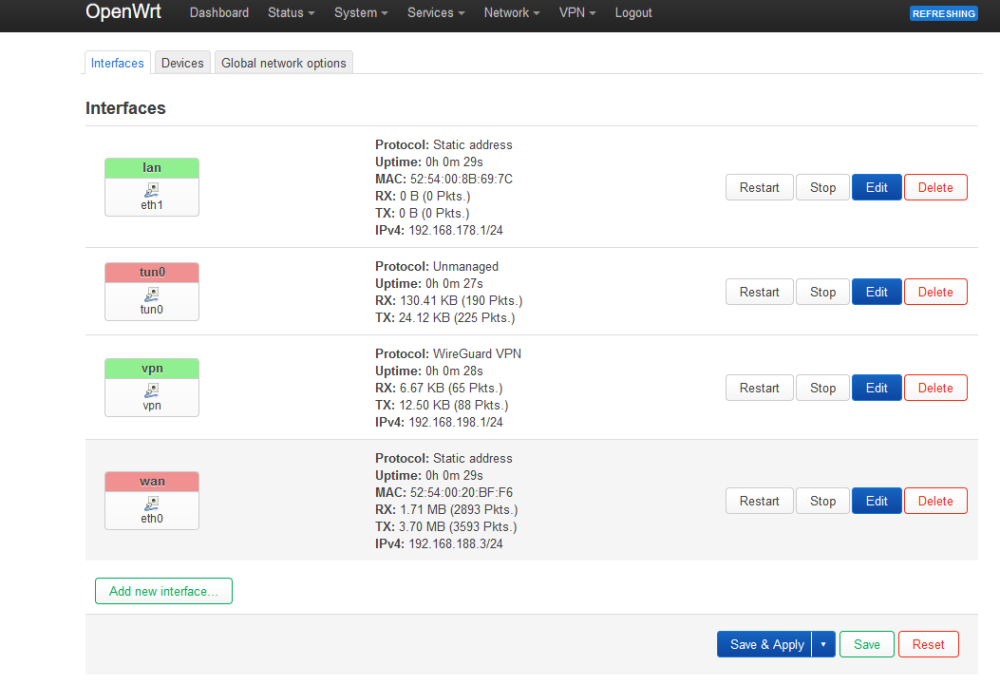Viewport: 1000px width, 685px height.
Task: Click the green lan interface label
Action: [152, 168]
